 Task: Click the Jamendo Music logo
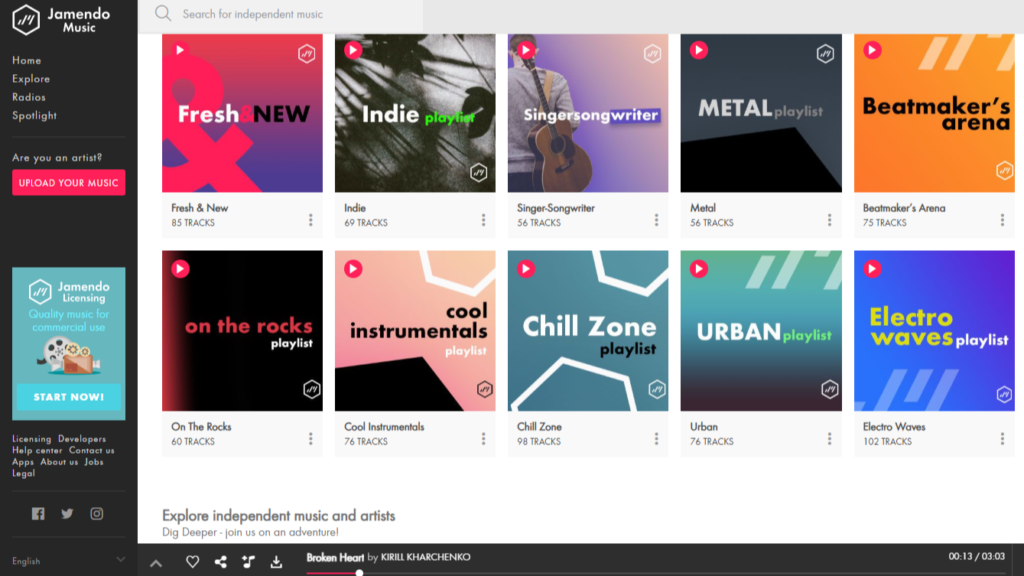[61, 20]
